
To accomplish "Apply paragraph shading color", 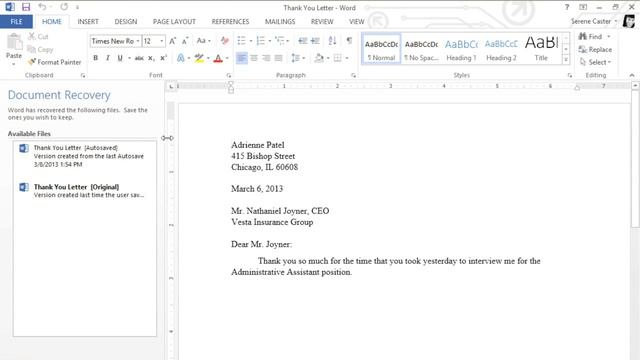I will click(x=320, y=58).
